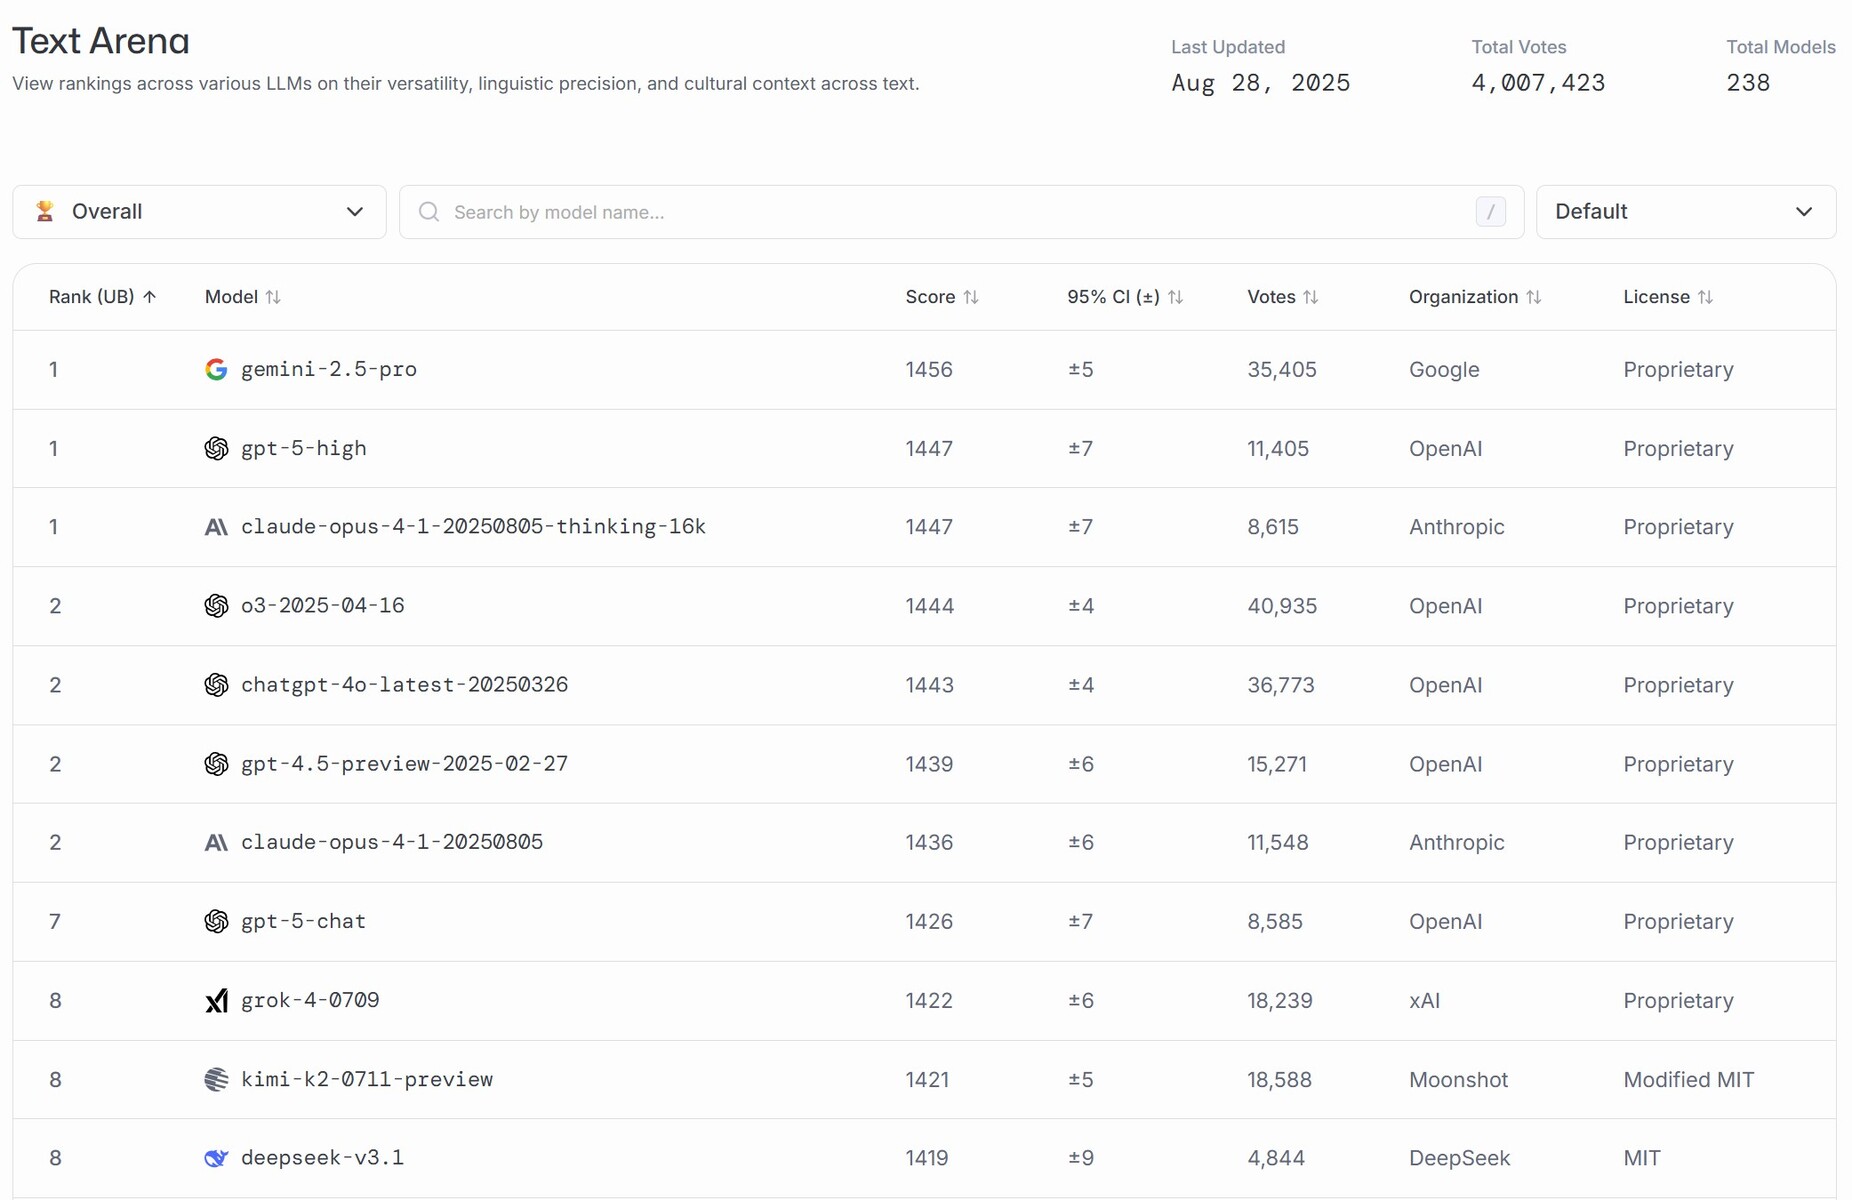Click the magnifier icon in search bar
This screenshot has width=1852, height=1200.
click(429, 212)
